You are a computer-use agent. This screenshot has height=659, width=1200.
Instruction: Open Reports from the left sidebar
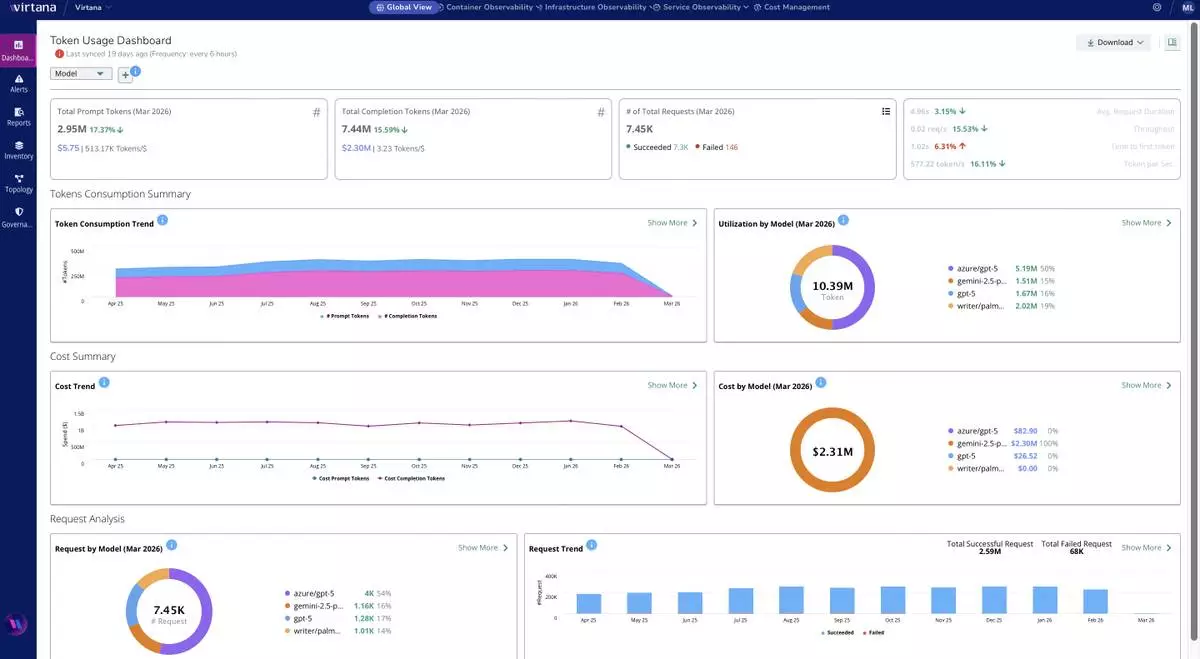click(18, 116)
